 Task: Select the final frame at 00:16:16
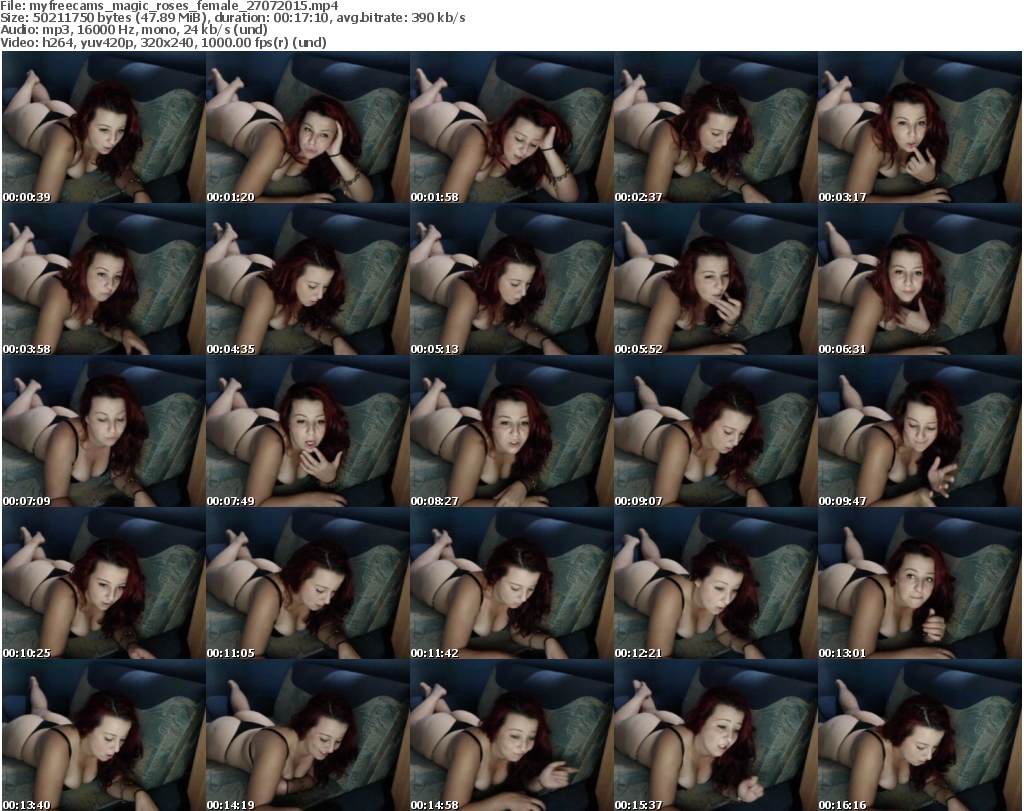click(x=920, y=735)
